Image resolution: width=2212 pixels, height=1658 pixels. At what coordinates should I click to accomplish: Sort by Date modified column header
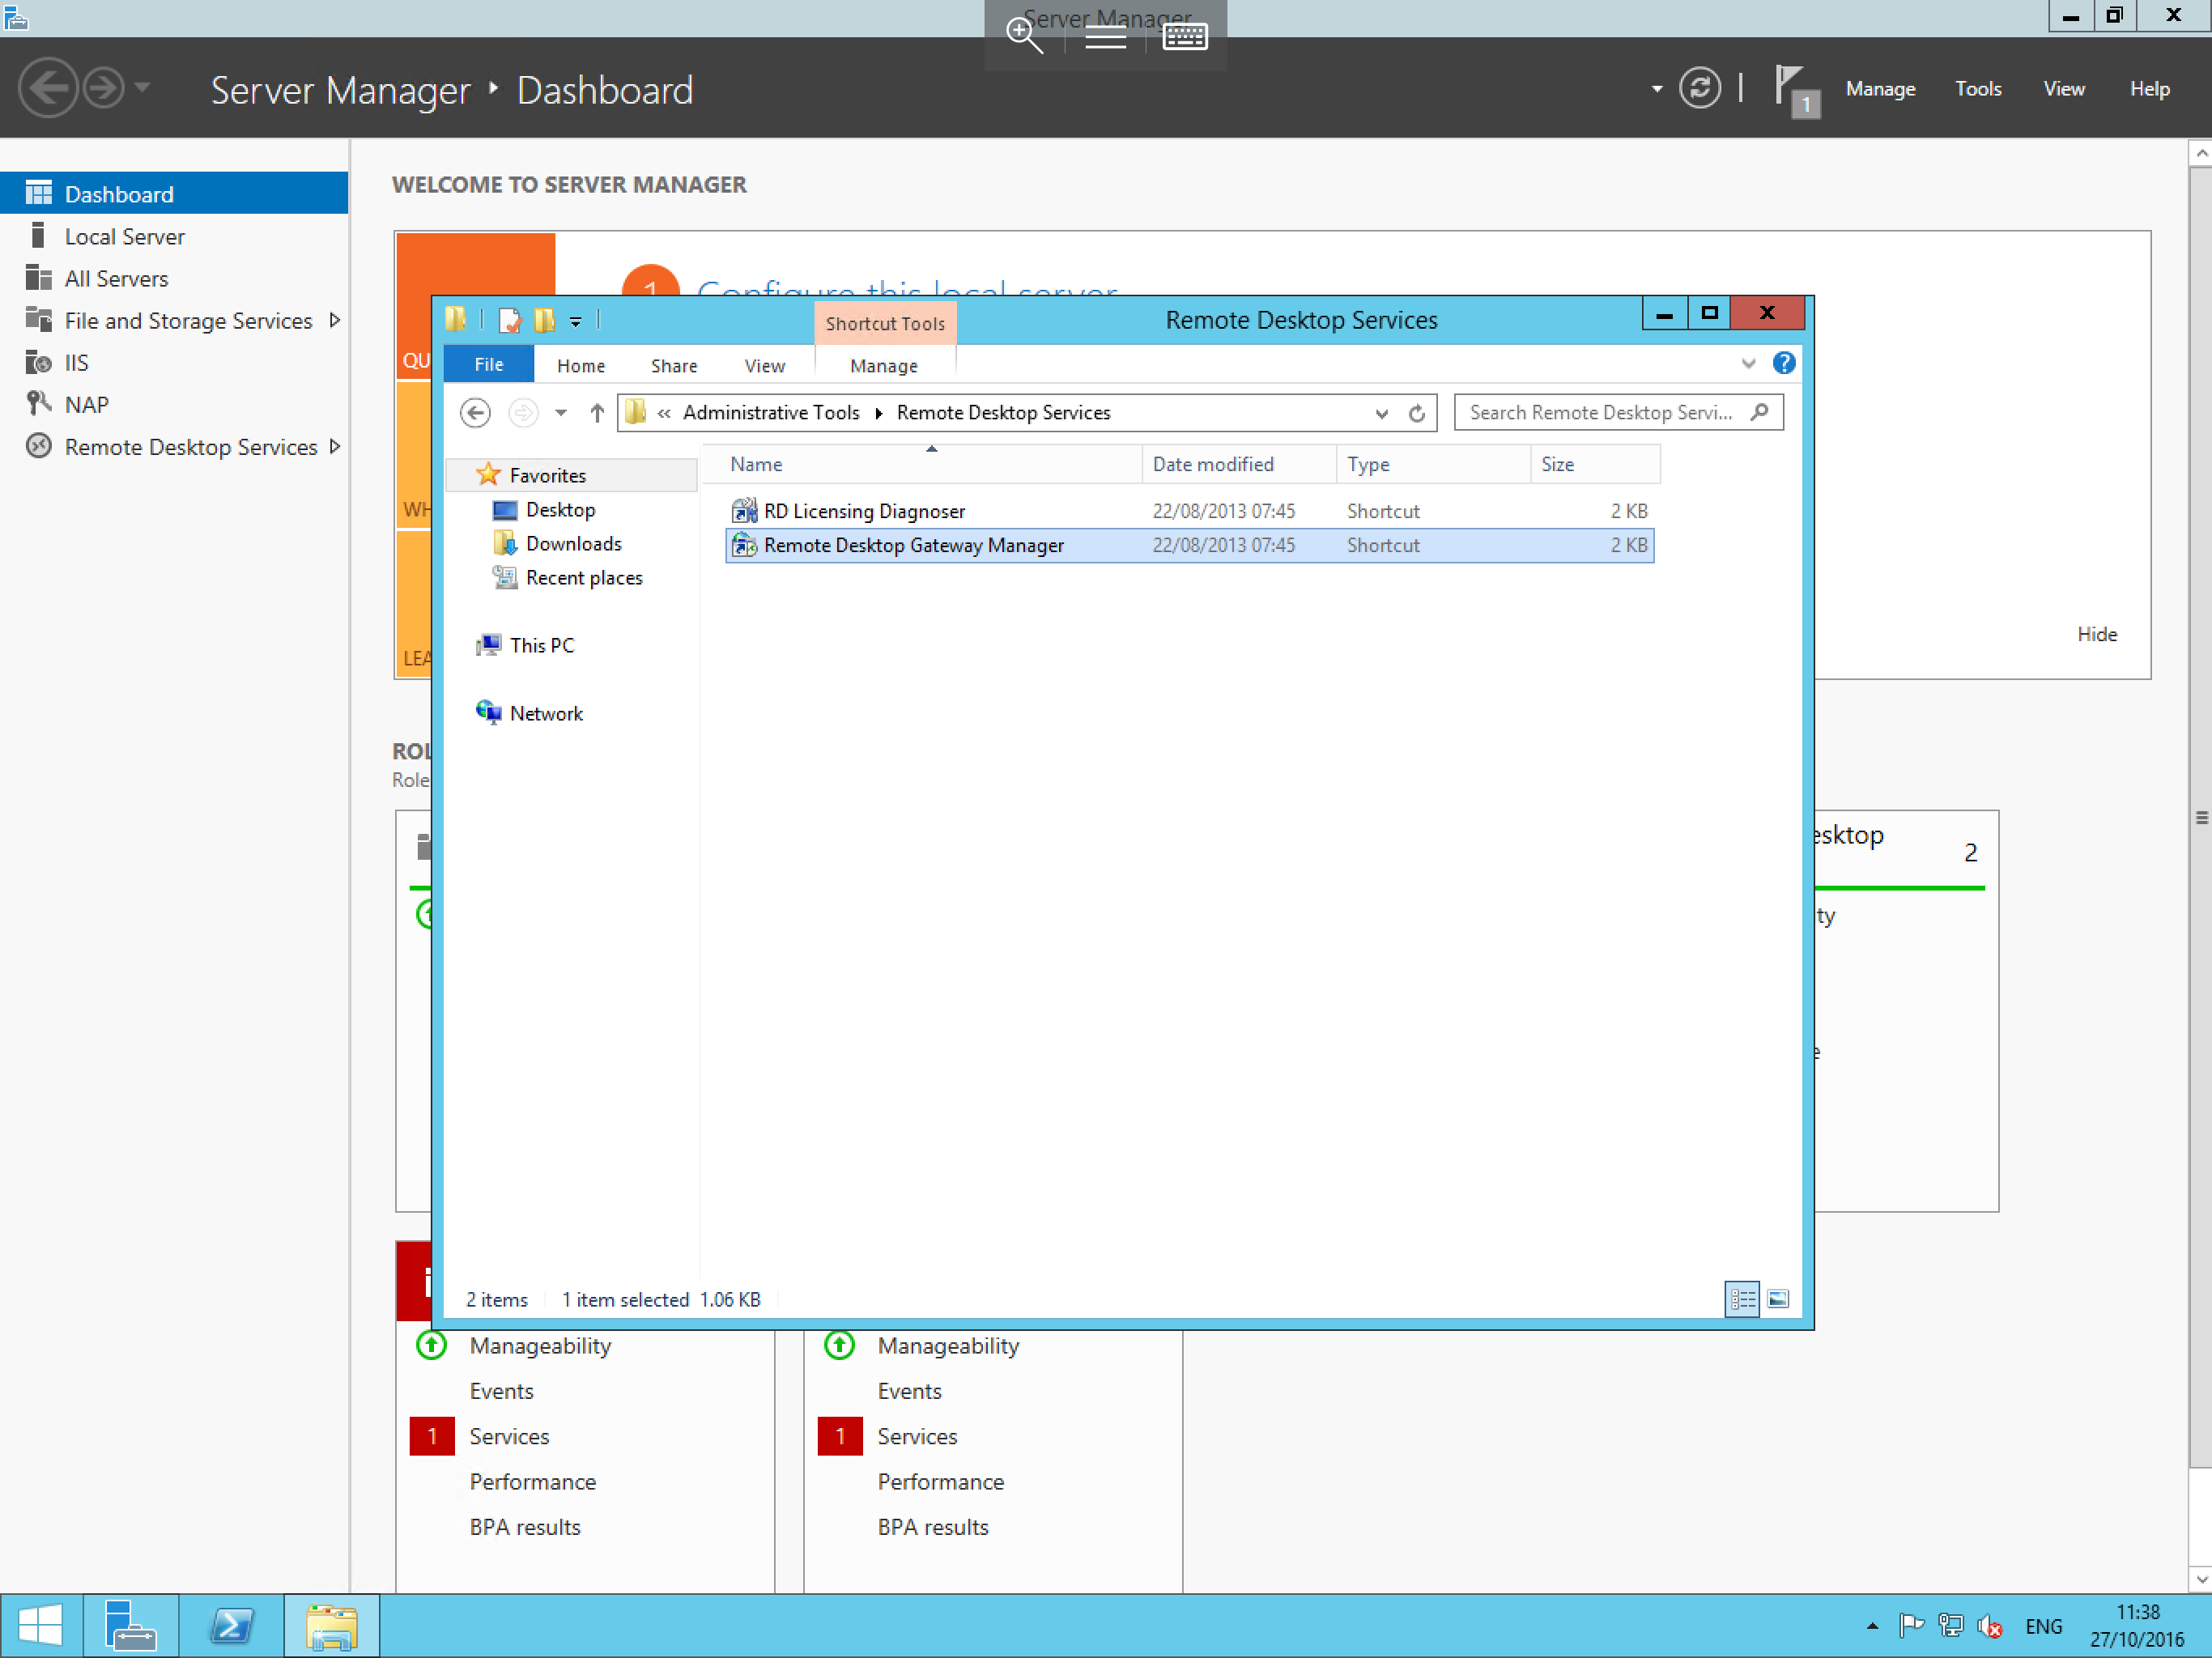click(x=1238, y=464)
